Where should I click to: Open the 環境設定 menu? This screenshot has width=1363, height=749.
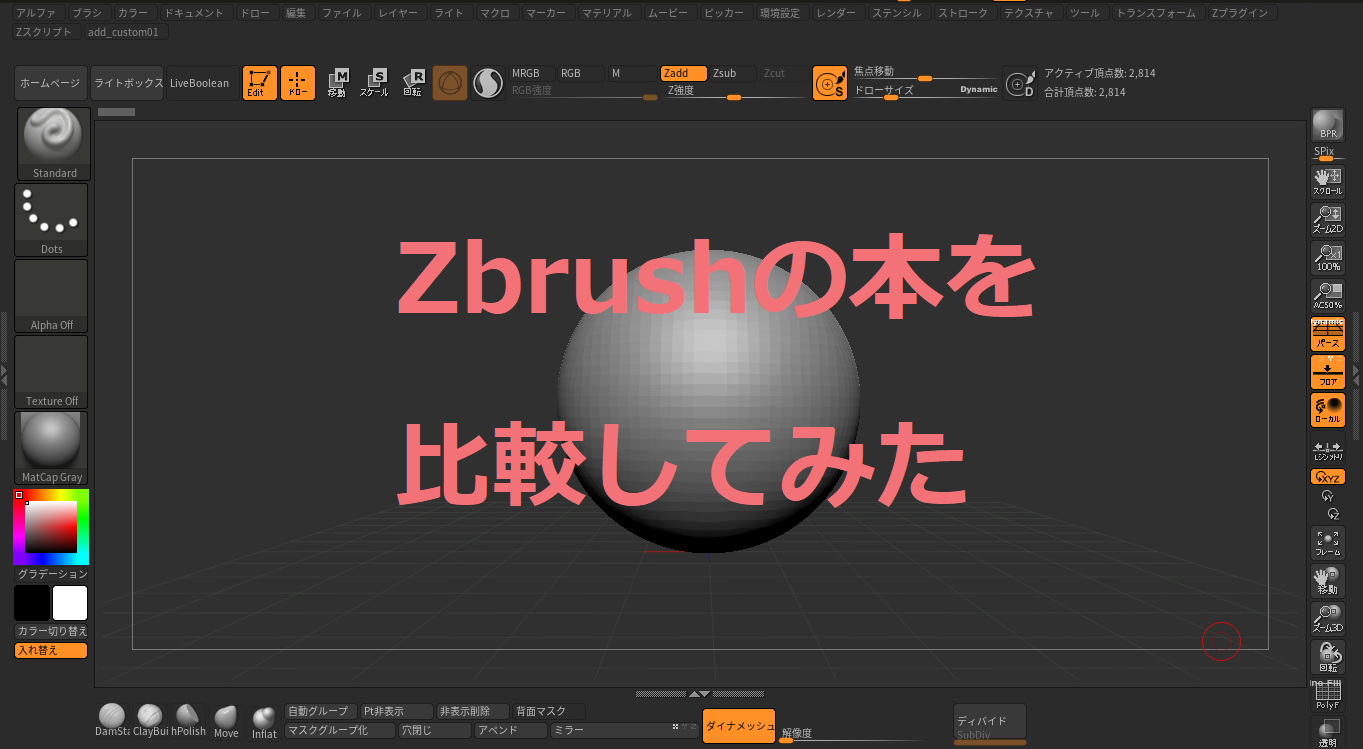[780, 13]
